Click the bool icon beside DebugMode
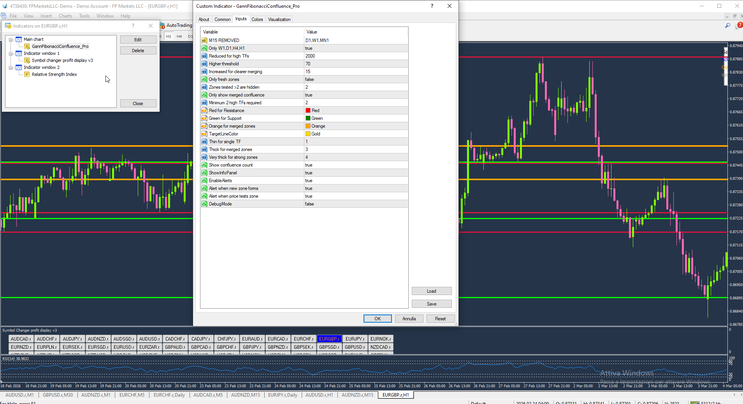Viewport: 743px width, 404px height. (205, 204)
